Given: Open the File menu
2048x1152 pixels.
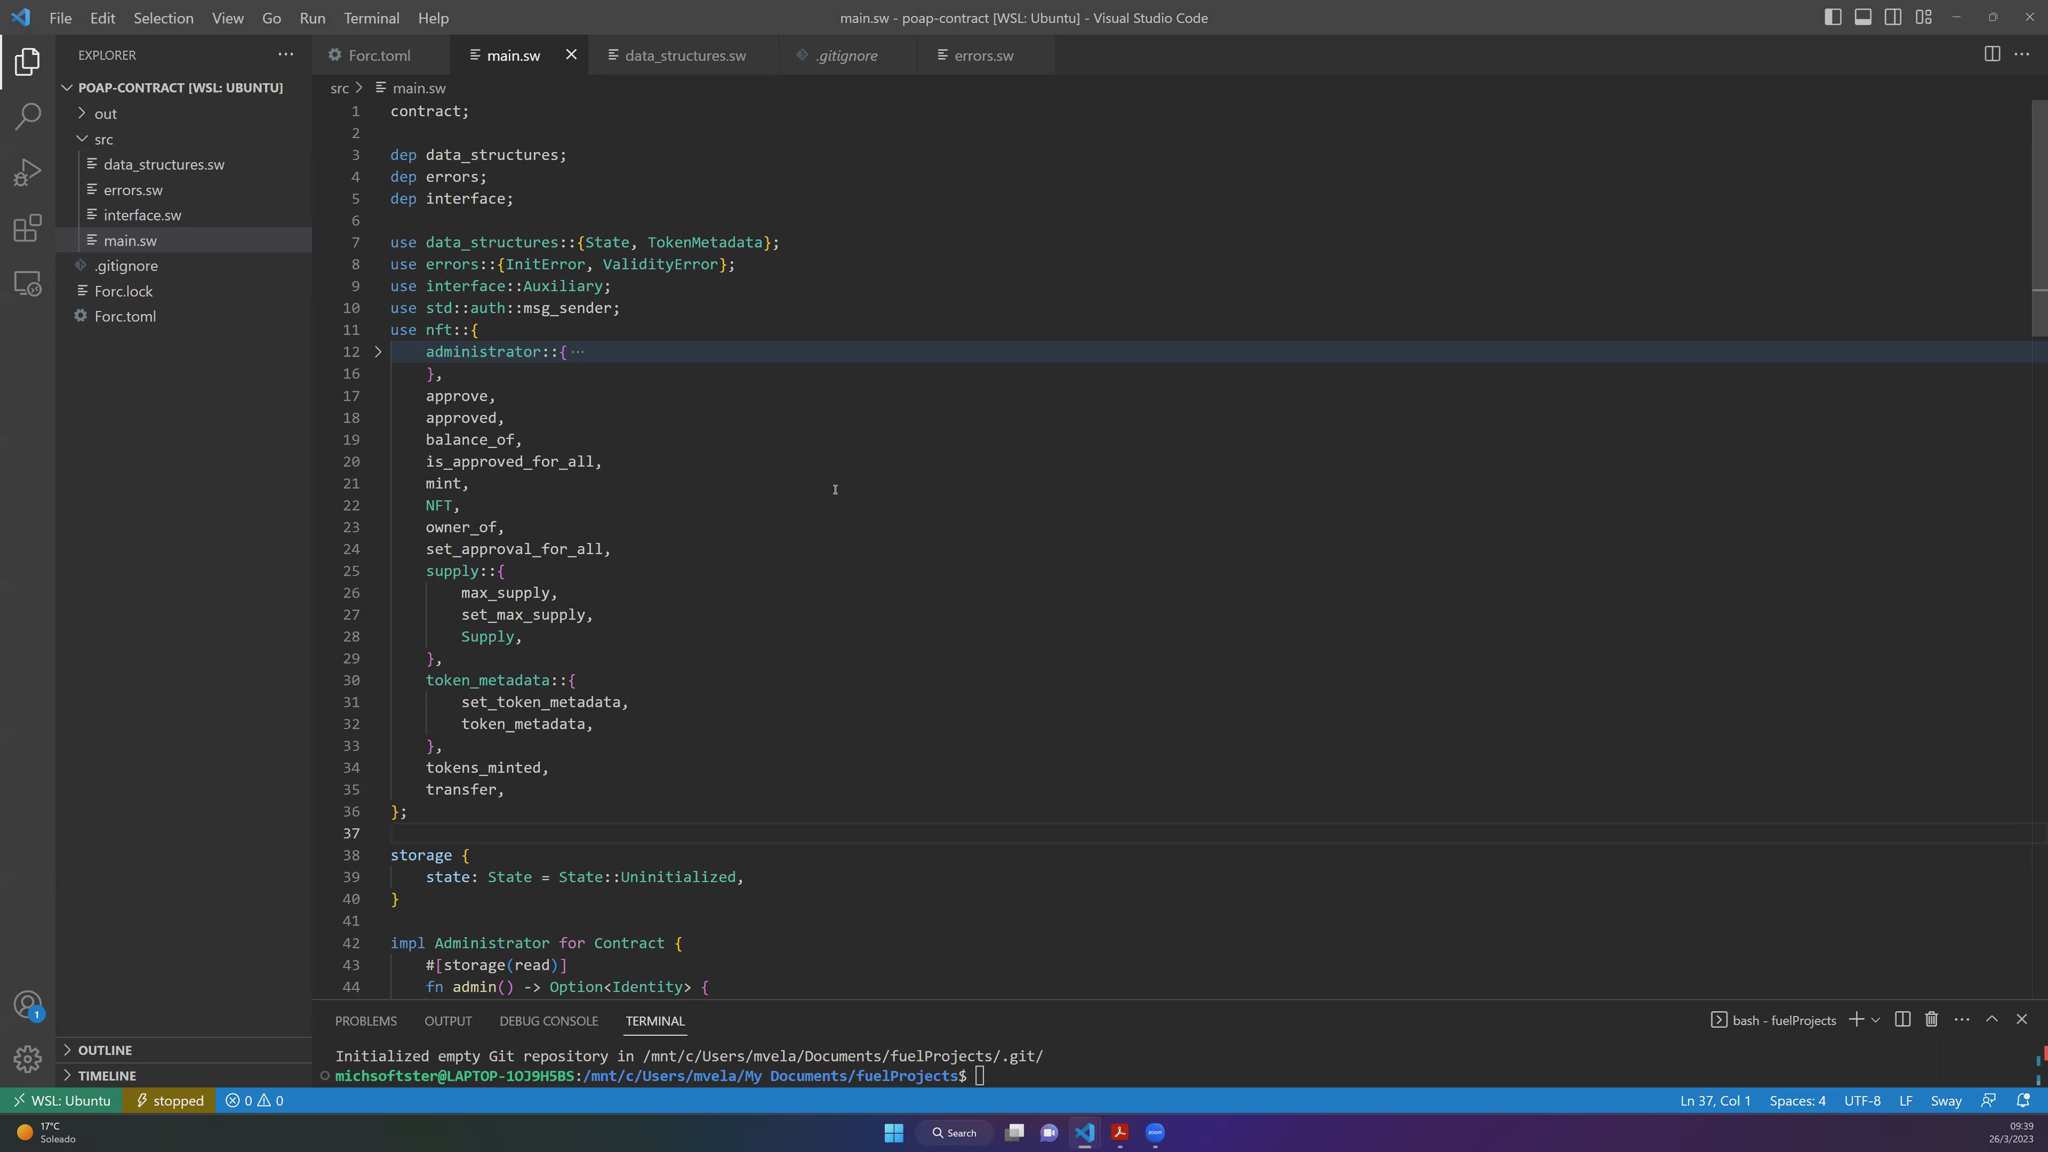Looking at the screenshot, I should [x=60, y=18].
